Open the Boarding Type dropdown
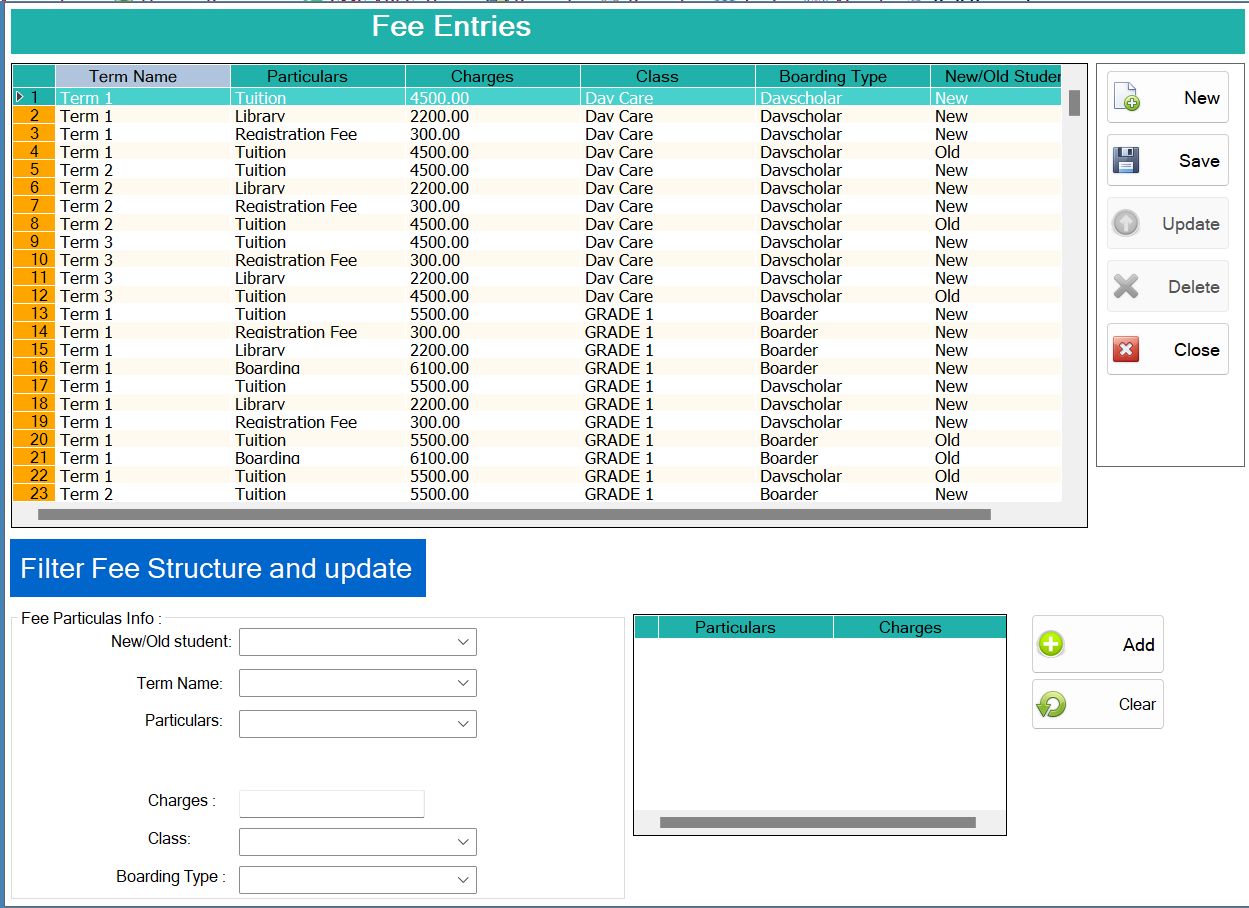1249x908 pixels. tap(462, 880)
